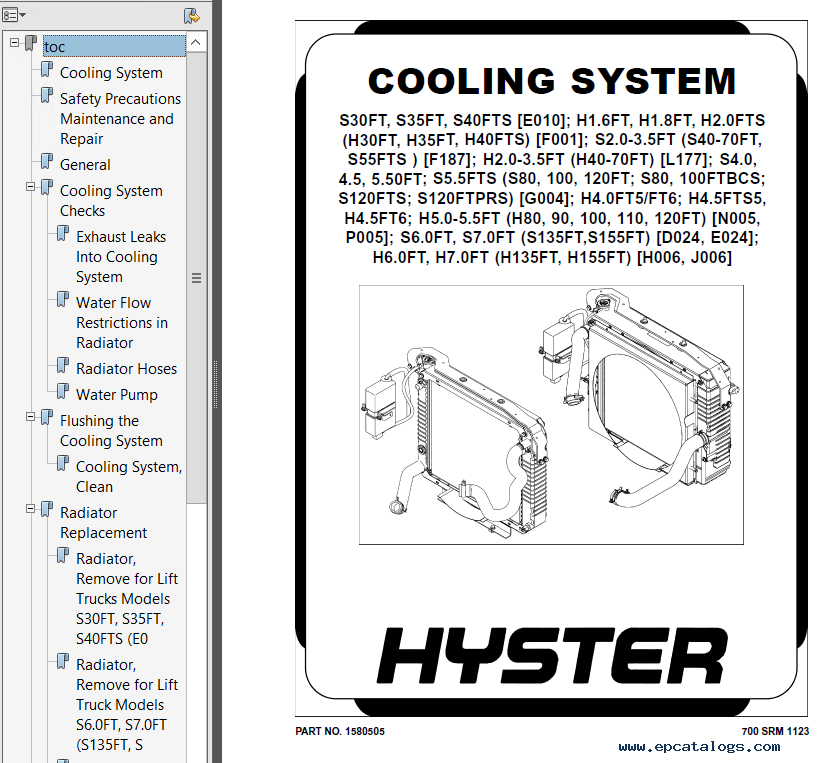Click the Water Flow Restrictions bookmark icon
831x763 pixels.
[x=63, y=299]
